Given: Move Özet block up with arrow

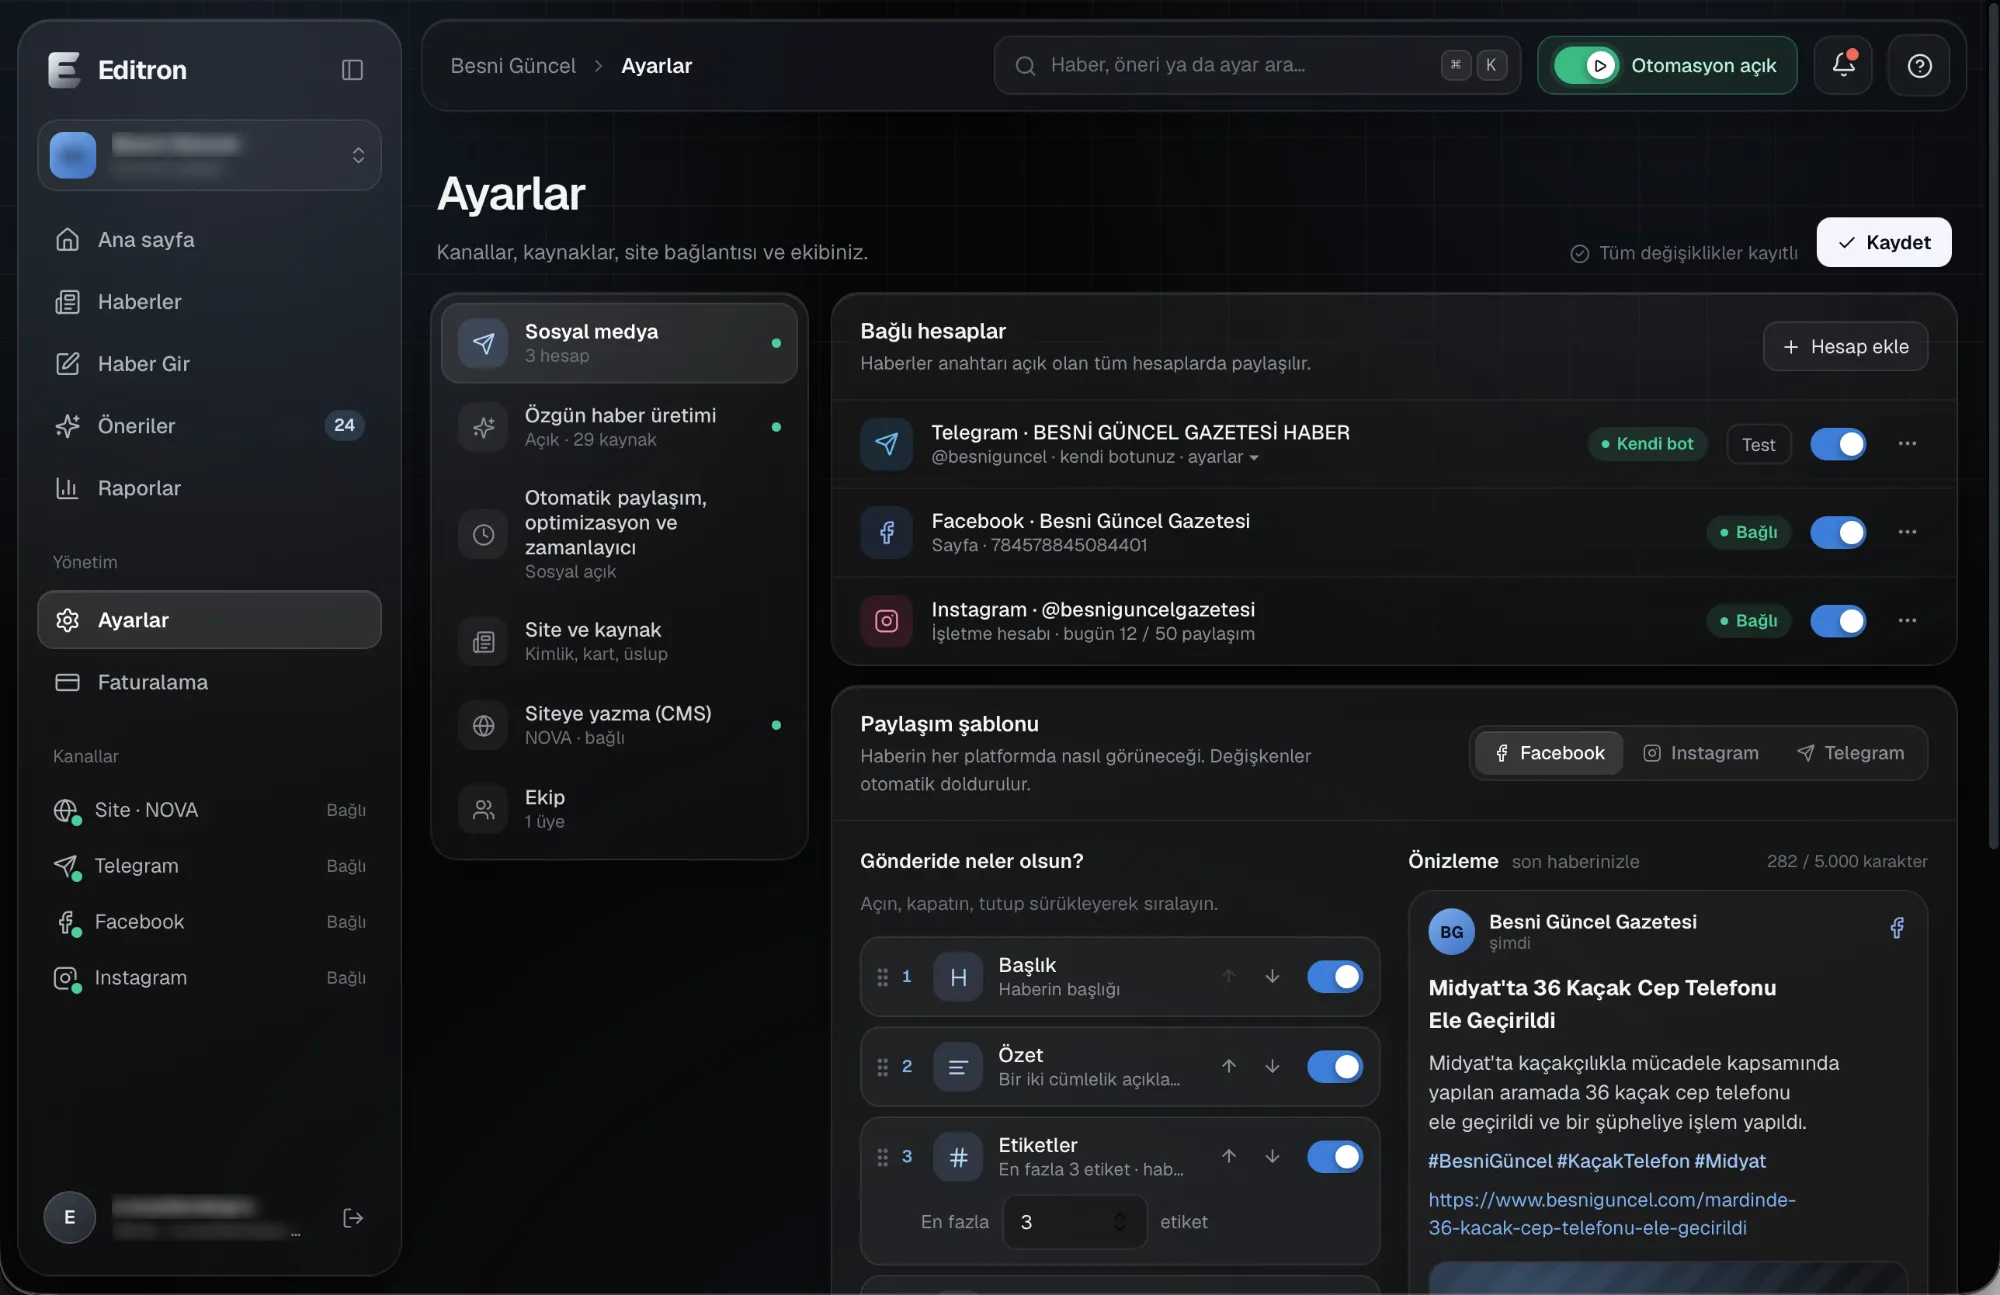Looking at the screenshot, I should 1229,1066.
